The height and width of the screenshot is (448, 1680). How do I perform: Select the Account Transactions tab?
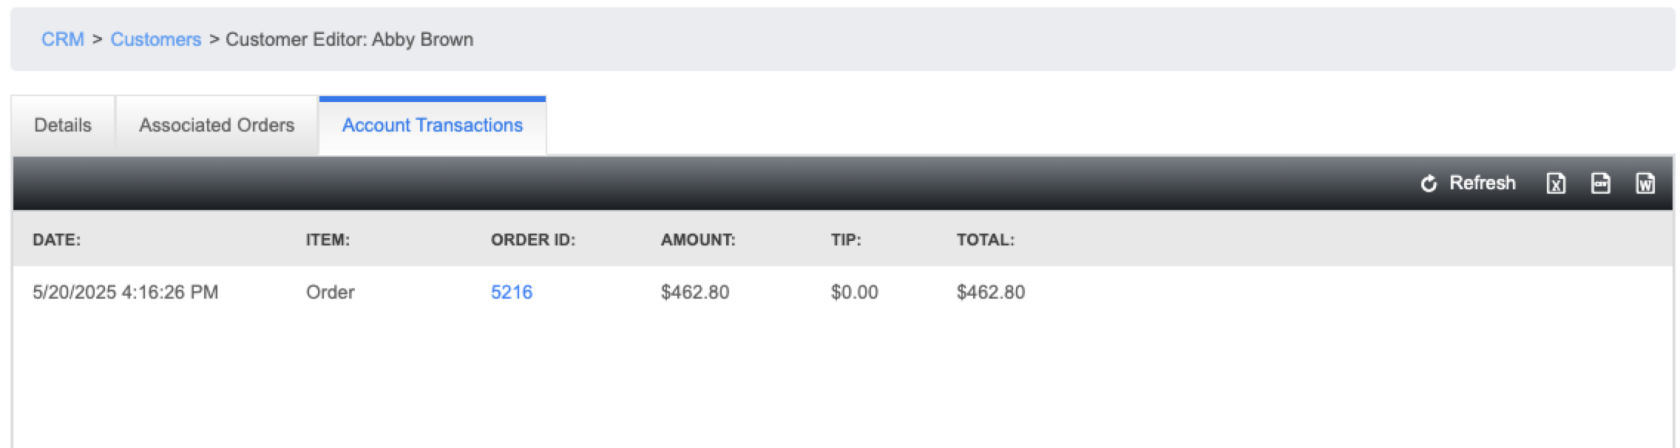(x=432, y=125)
